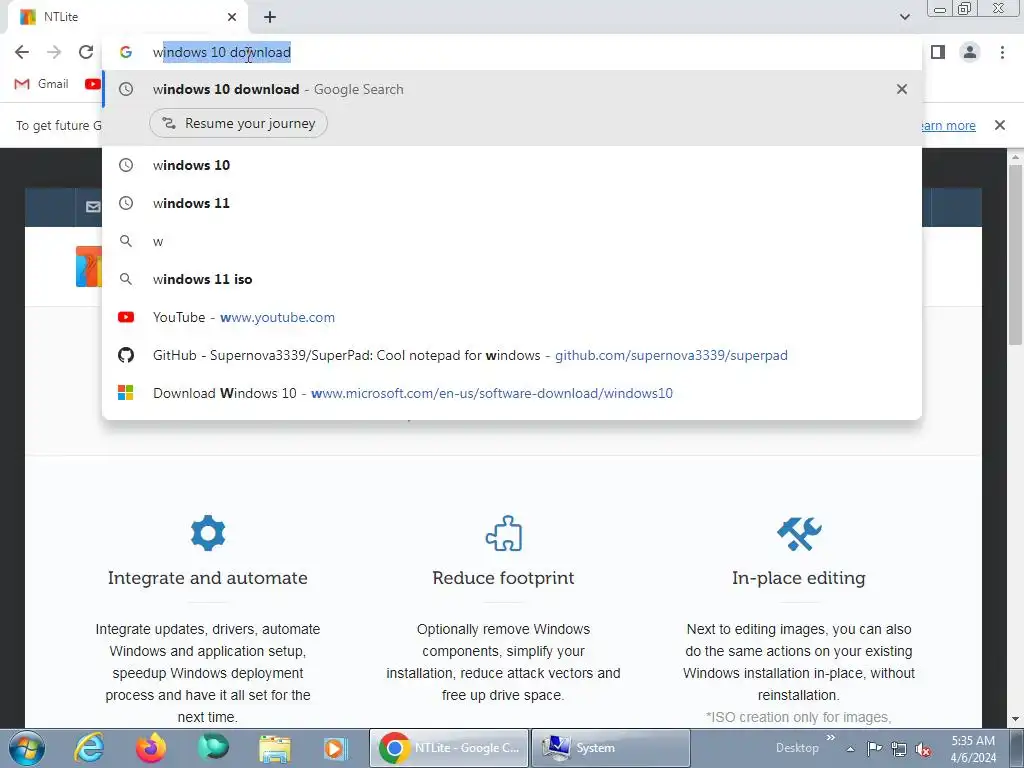Viewport: 1024px width, 768px height.
Task: Launch Firefox from the taskbar
Action: point(150,748)
